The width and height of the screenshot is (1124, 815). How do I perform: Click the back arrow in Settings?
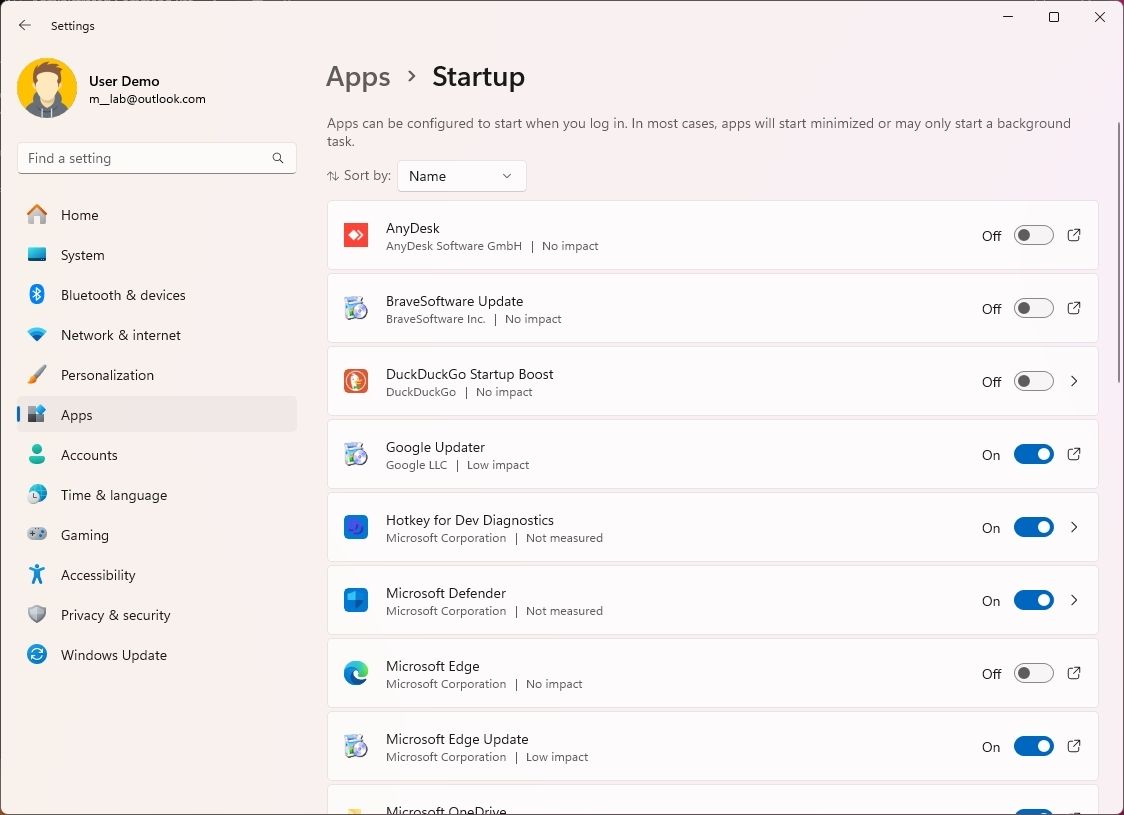pos(25,26)
